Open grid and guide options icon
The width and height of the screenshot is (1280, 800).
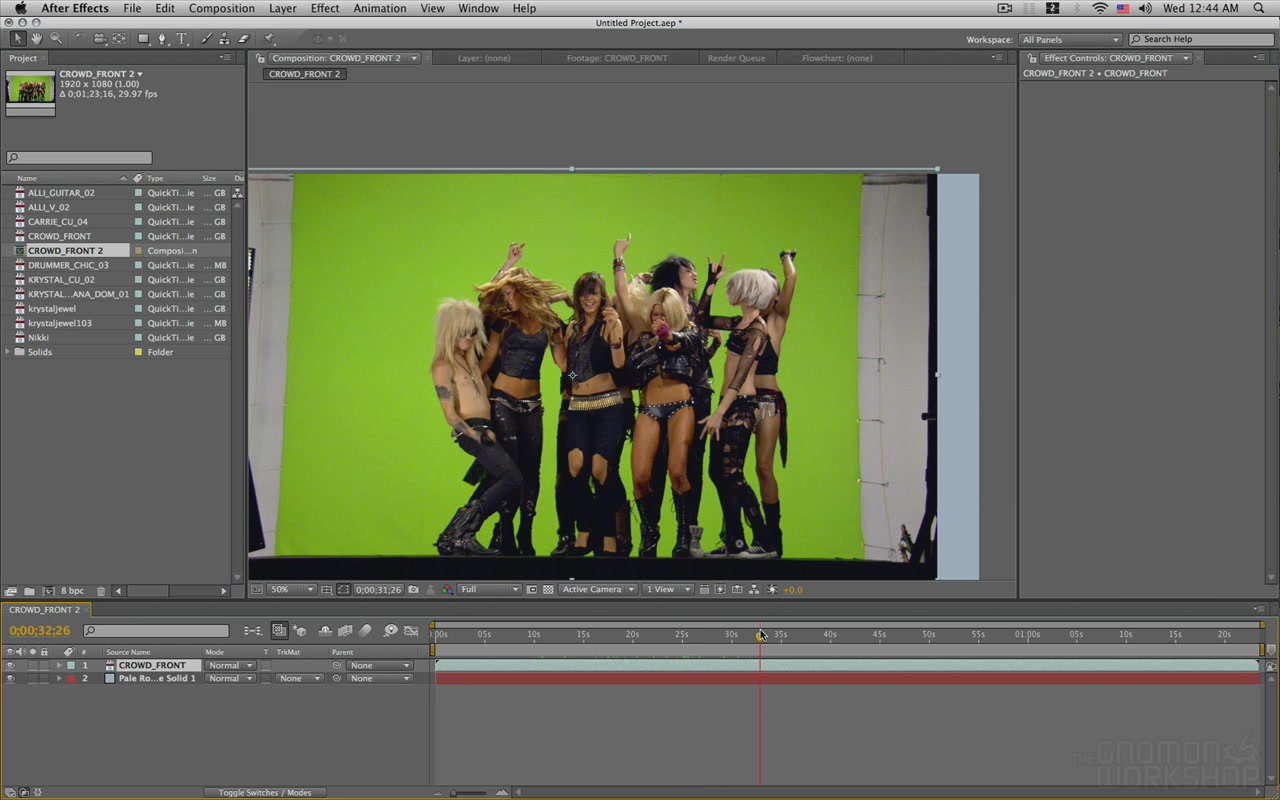tap(327, 590)
